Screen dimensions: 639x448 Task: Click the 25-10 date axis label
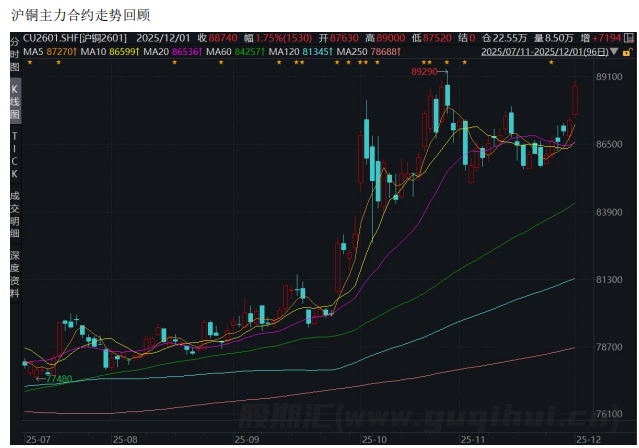coord(374,438)
